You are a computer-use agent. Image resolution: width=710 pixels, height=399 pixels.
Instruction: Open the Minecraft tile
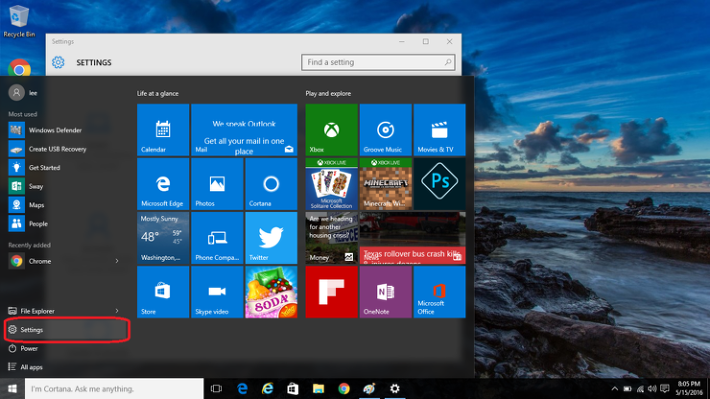pyautogui.click(x=385, y=184)
